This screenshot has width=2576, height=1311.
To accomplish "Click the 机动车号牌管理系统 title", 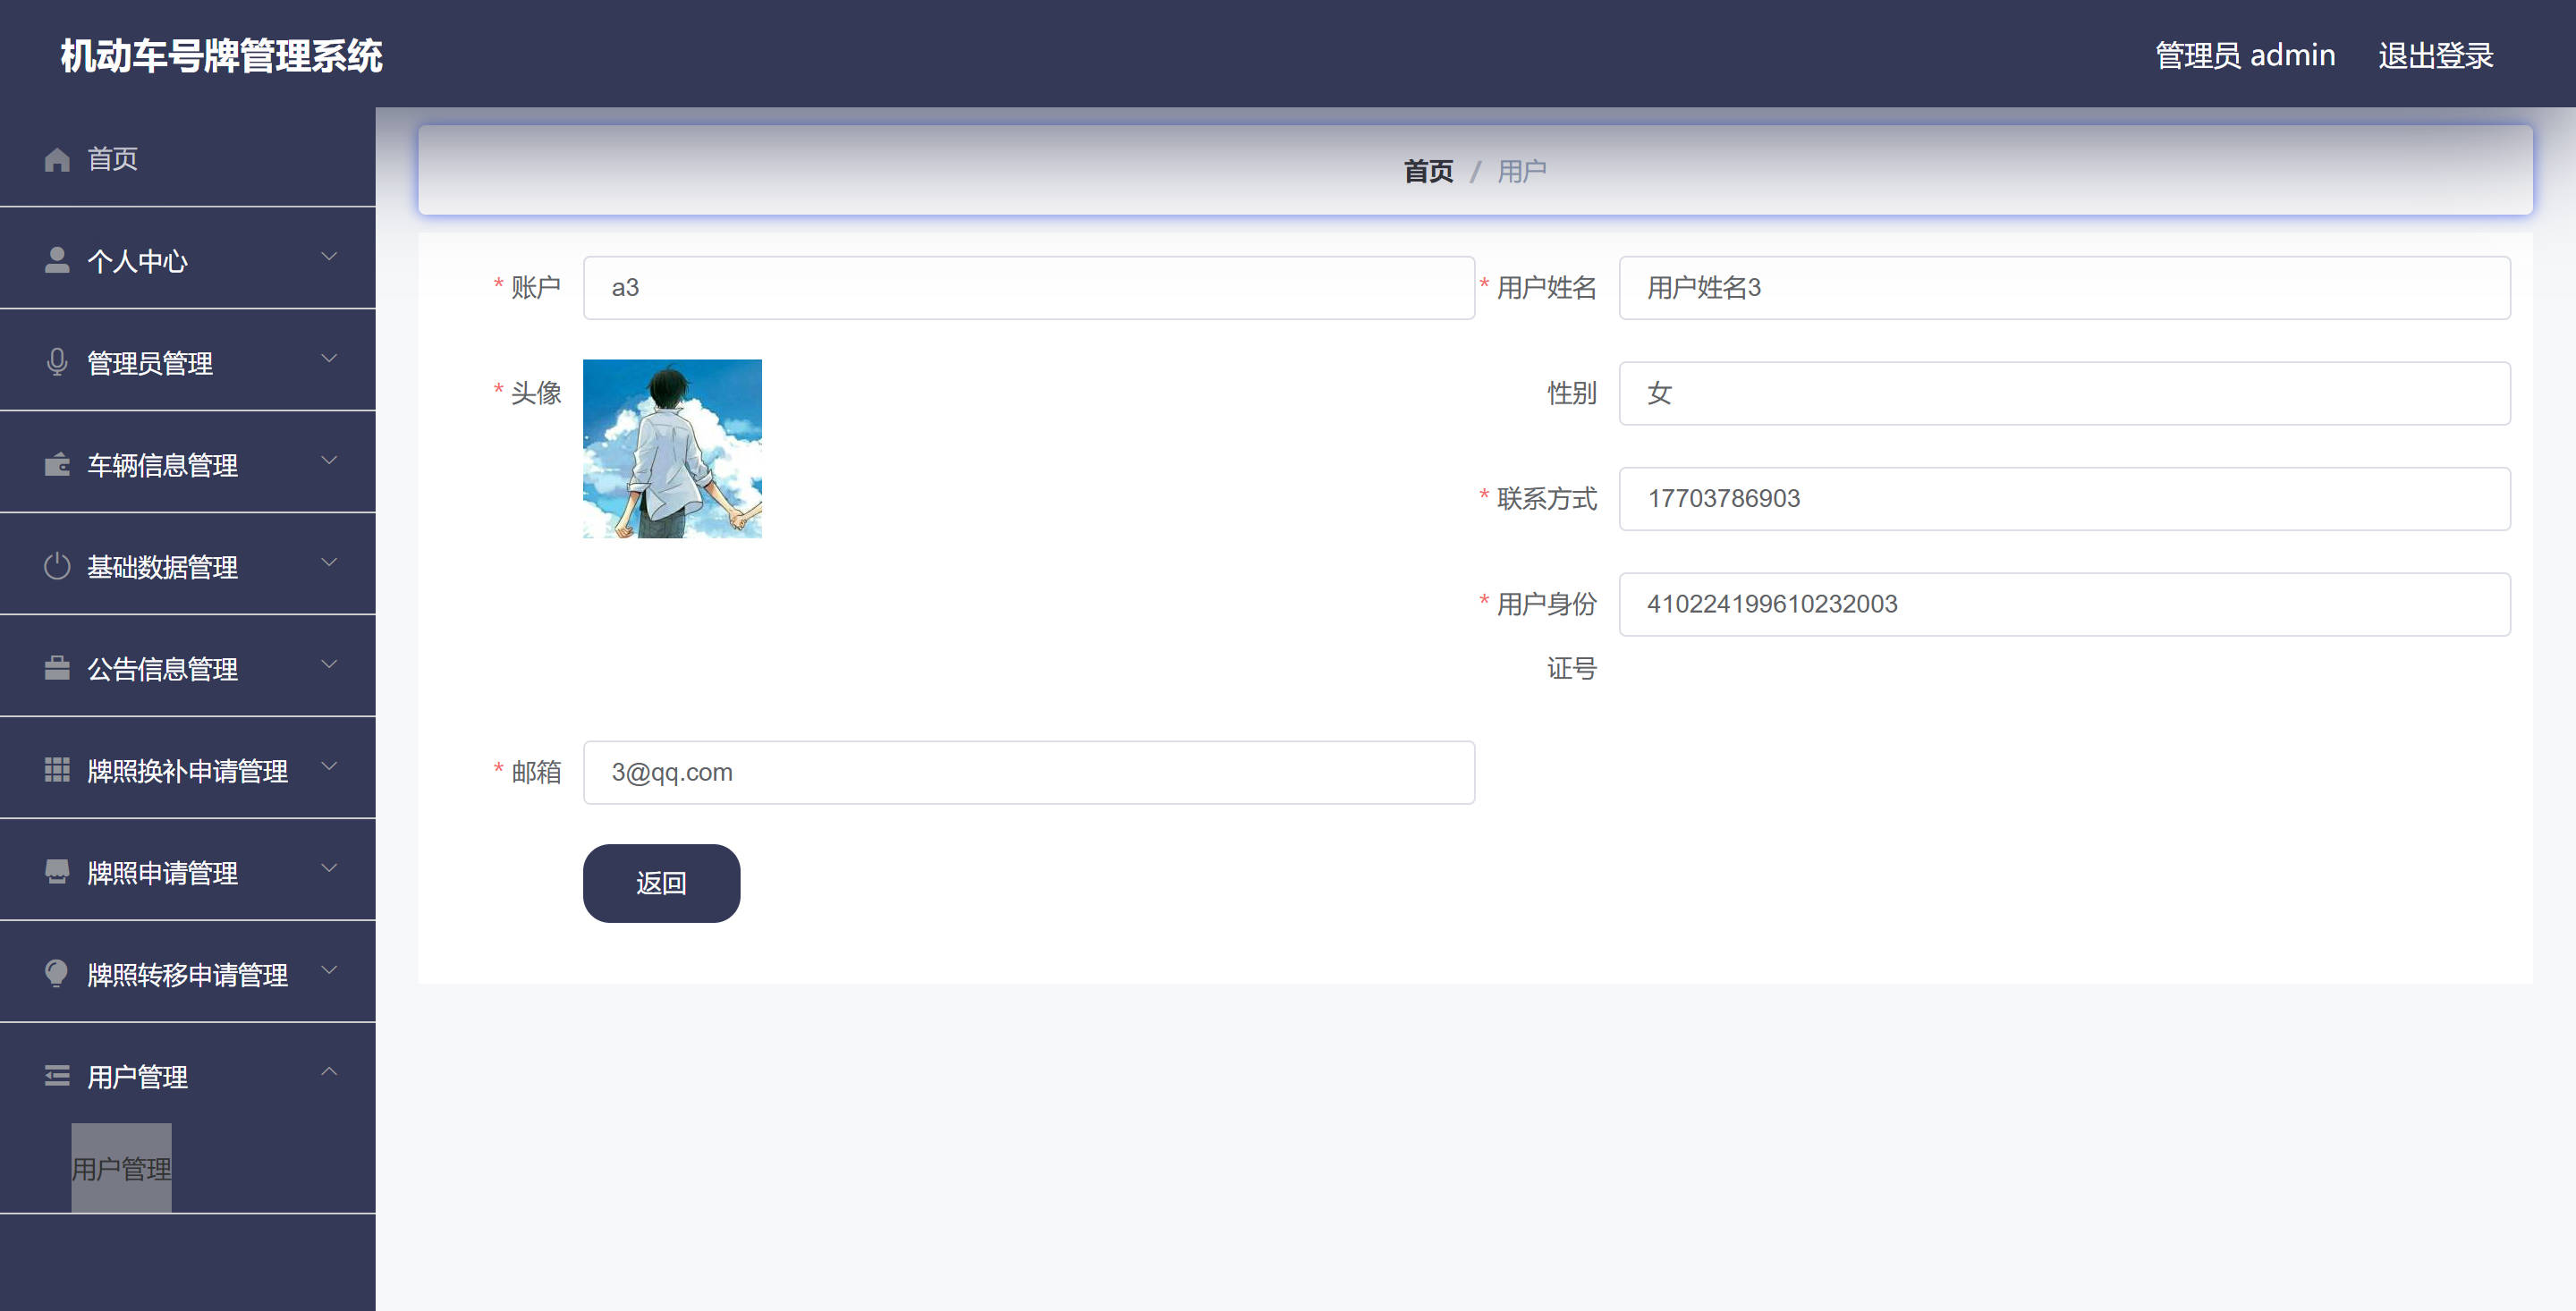I will [x=221, y=56].
